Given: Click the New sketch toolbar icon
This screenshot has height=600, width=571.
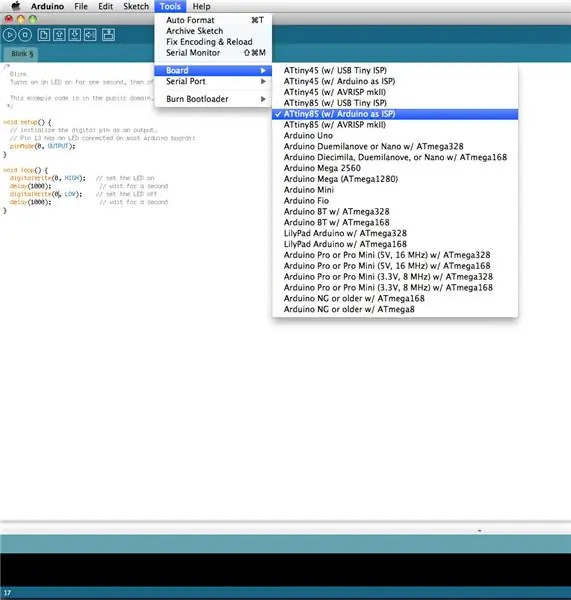Looking at the screenshot, I should tap(44, 35).
